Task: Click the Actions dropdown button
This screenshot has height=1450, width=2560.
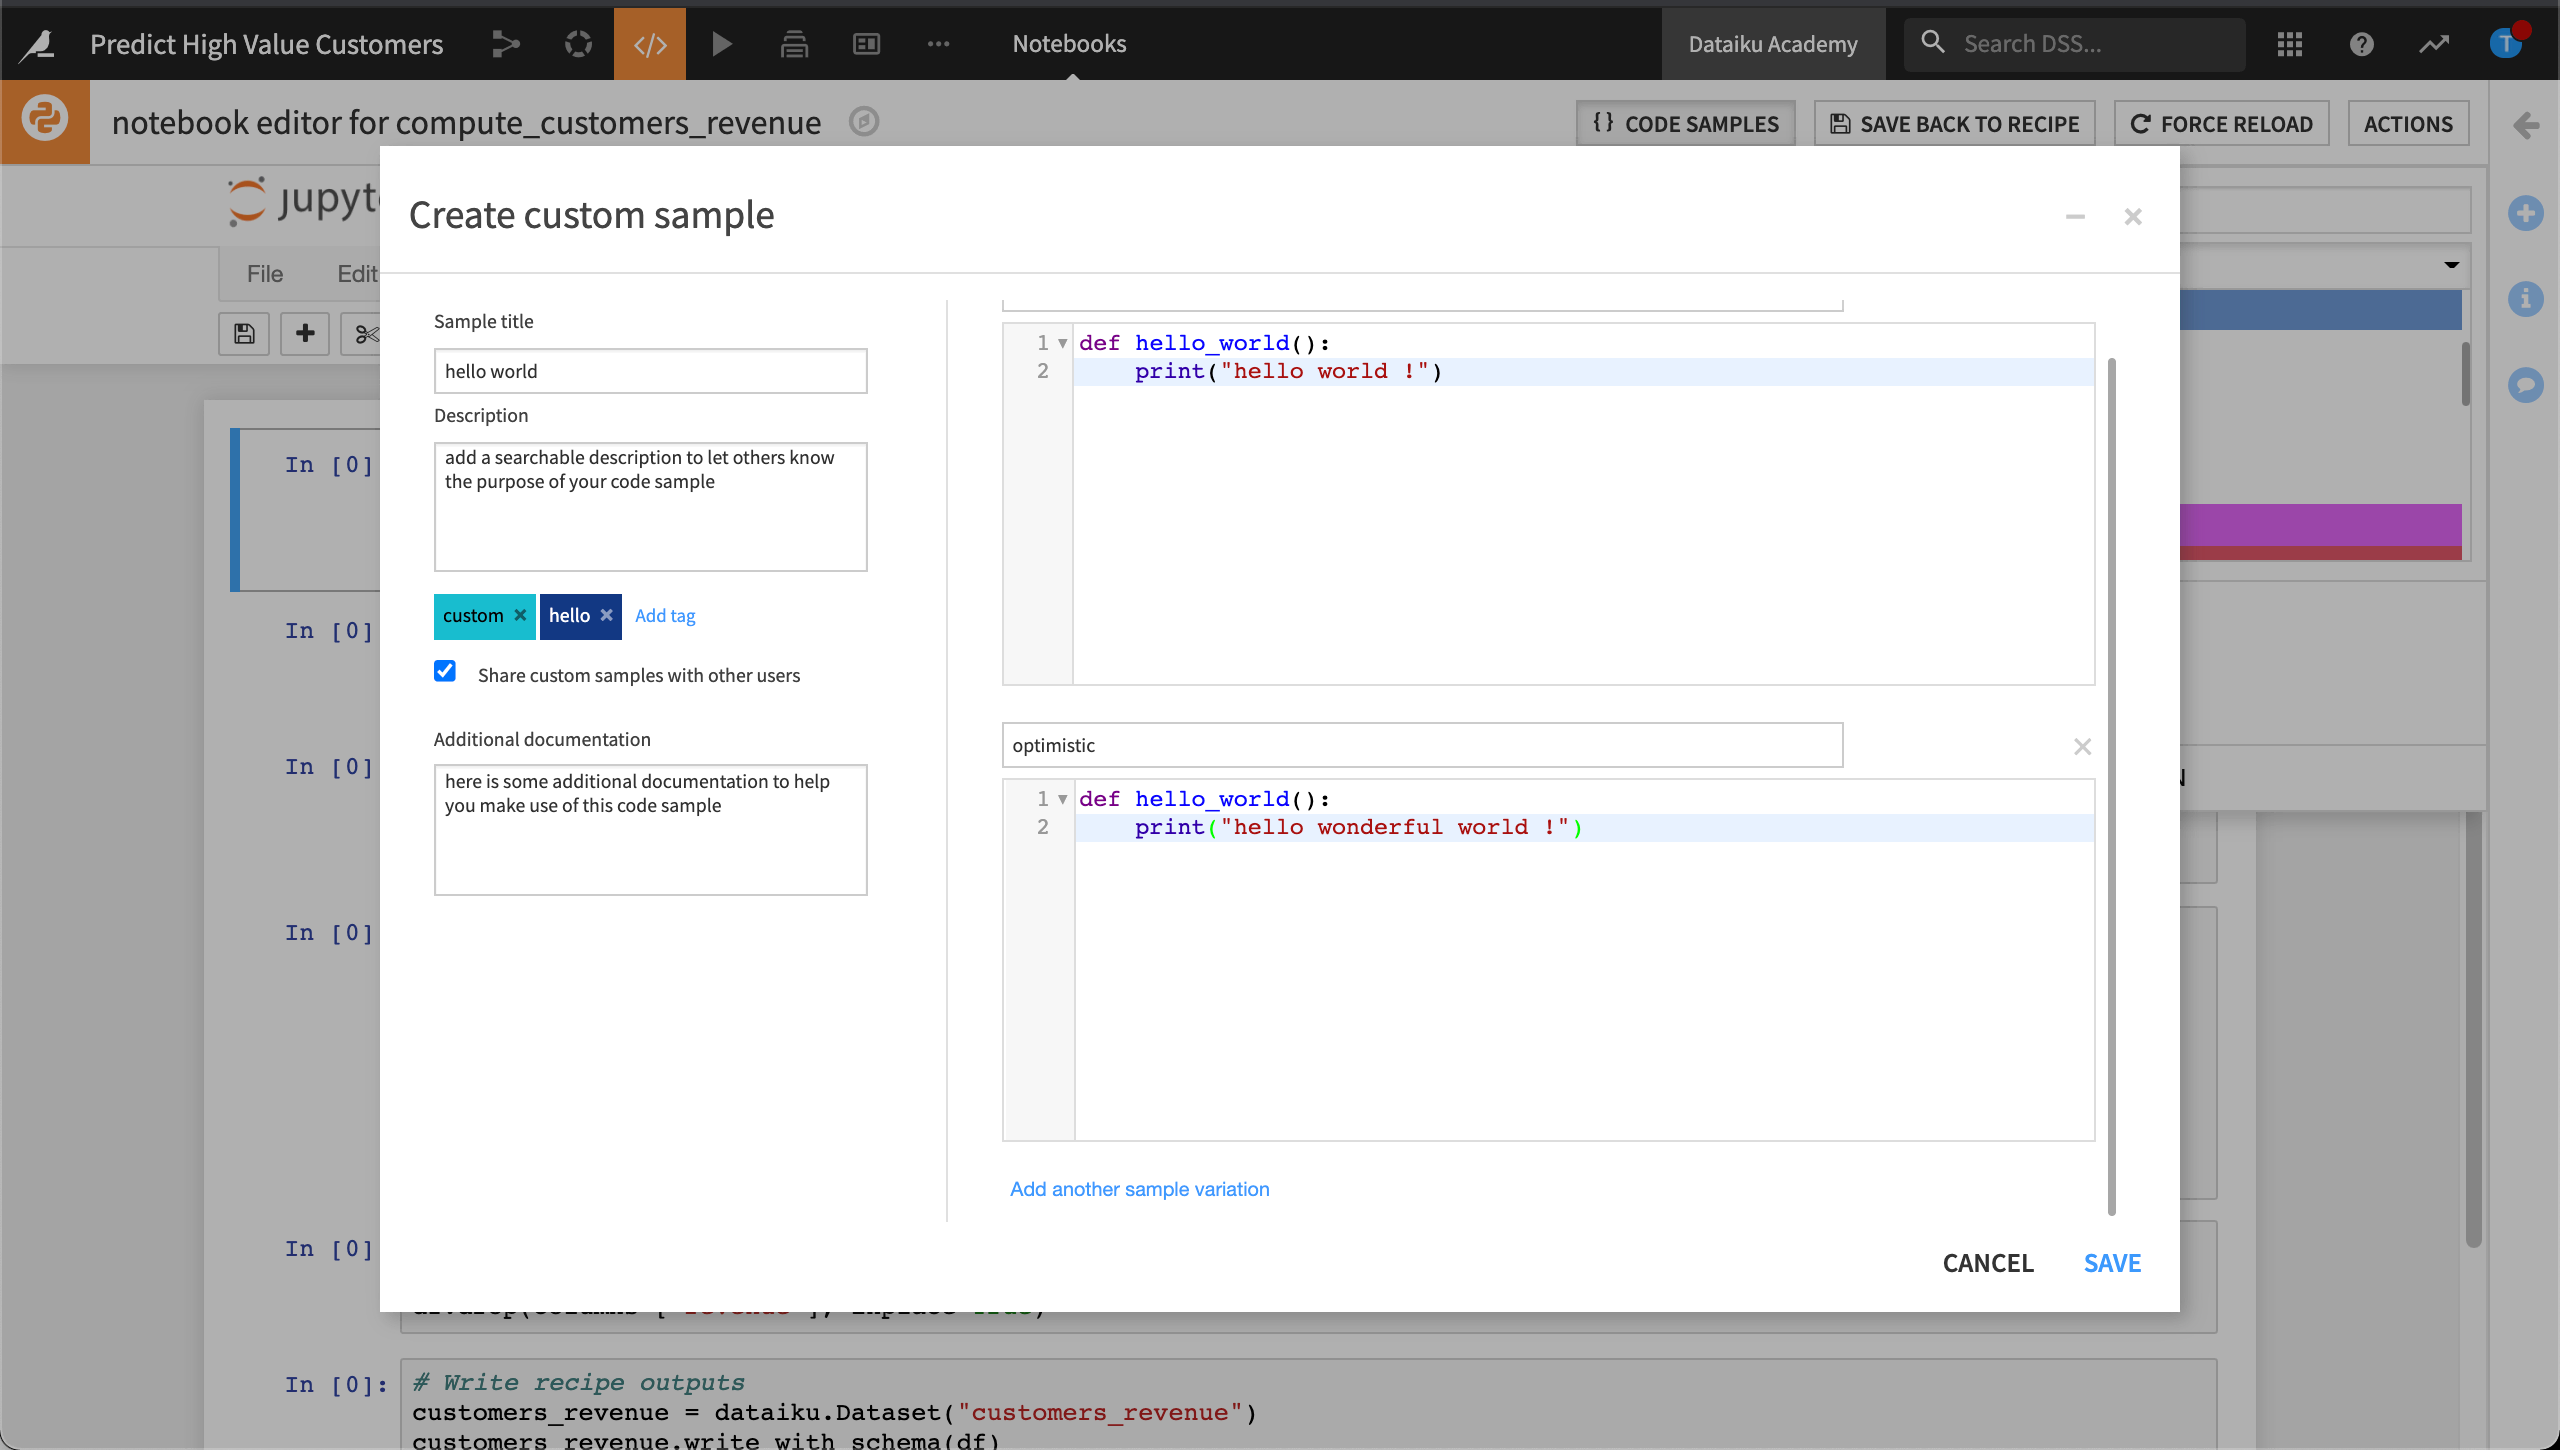Action: [2407, 123]
